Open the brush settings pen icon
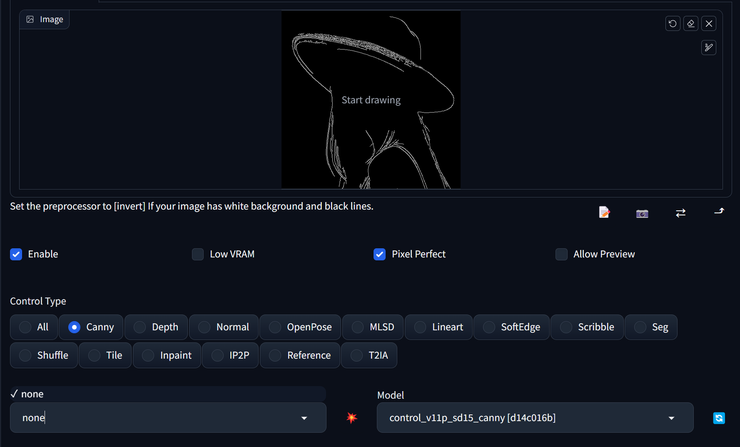This screenshot has width=740, height=447. 708,47
